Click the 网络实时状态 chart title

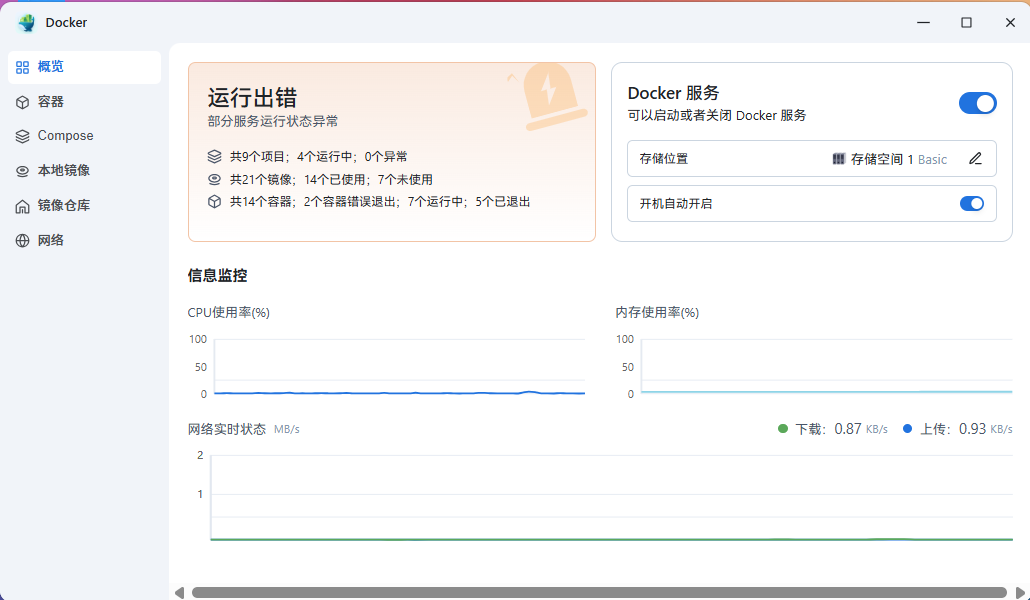227,429
